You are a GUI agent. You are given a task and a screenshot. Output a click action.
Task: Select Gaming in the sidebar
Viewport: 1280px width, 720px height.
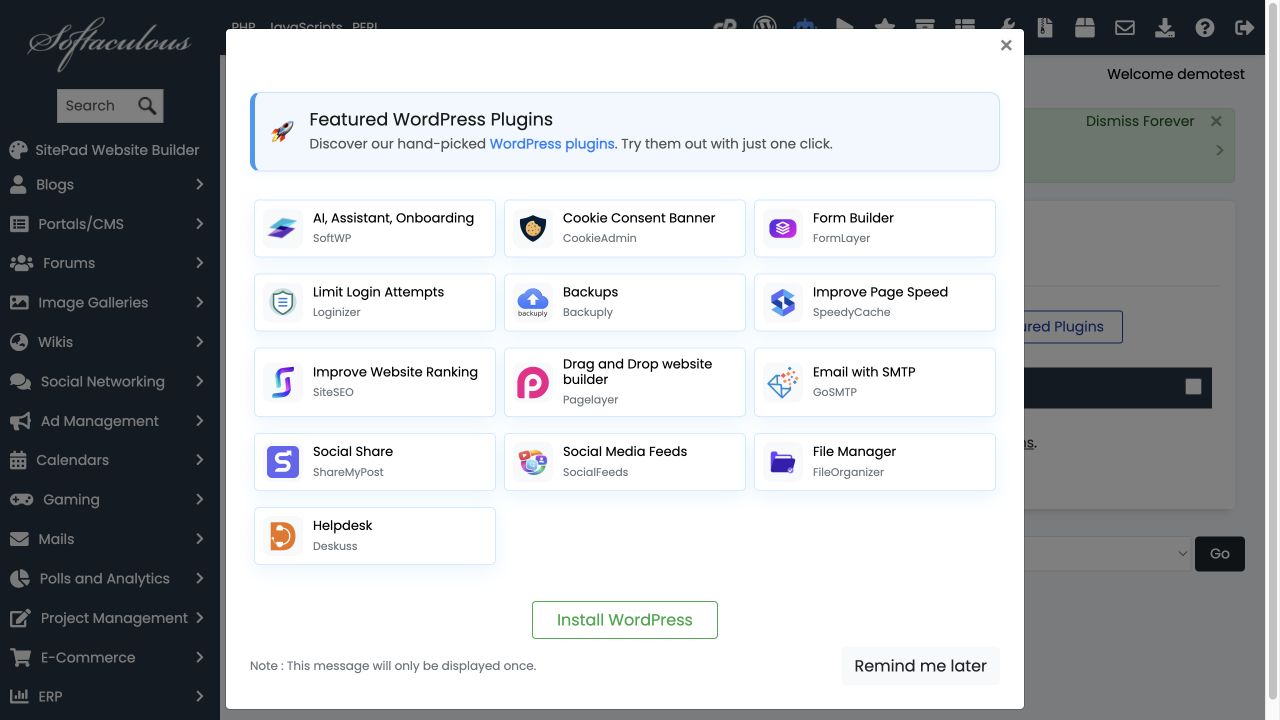[70, 499]
